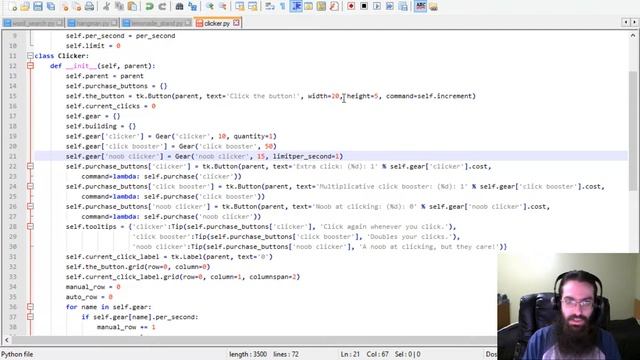Collapse the fold marker at line 22

pos(30,166)
